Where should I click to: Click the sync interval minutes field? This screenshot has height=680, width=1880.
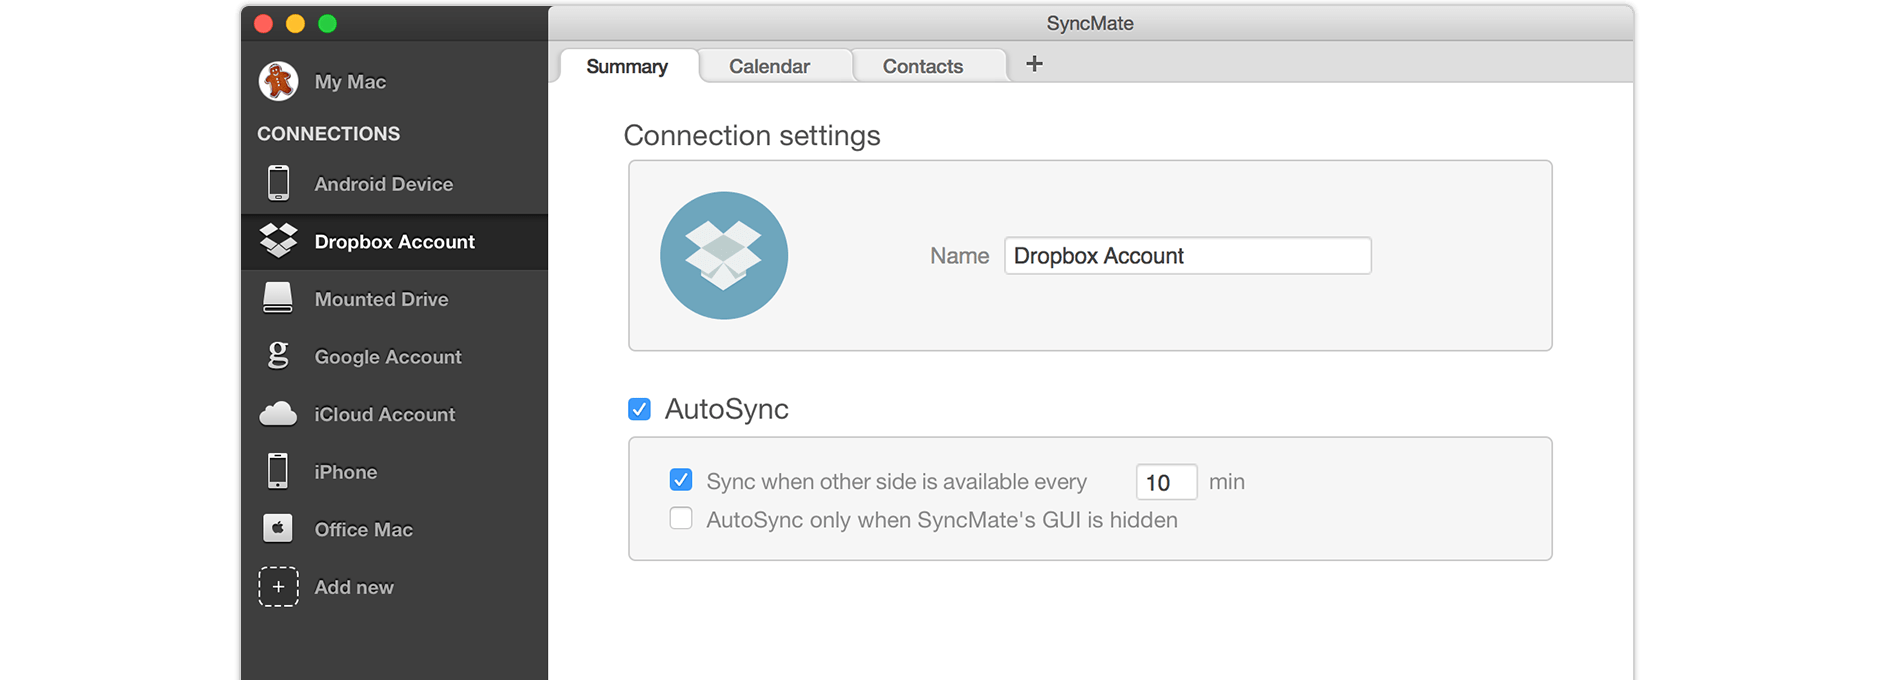click(x=1166, y=482)
